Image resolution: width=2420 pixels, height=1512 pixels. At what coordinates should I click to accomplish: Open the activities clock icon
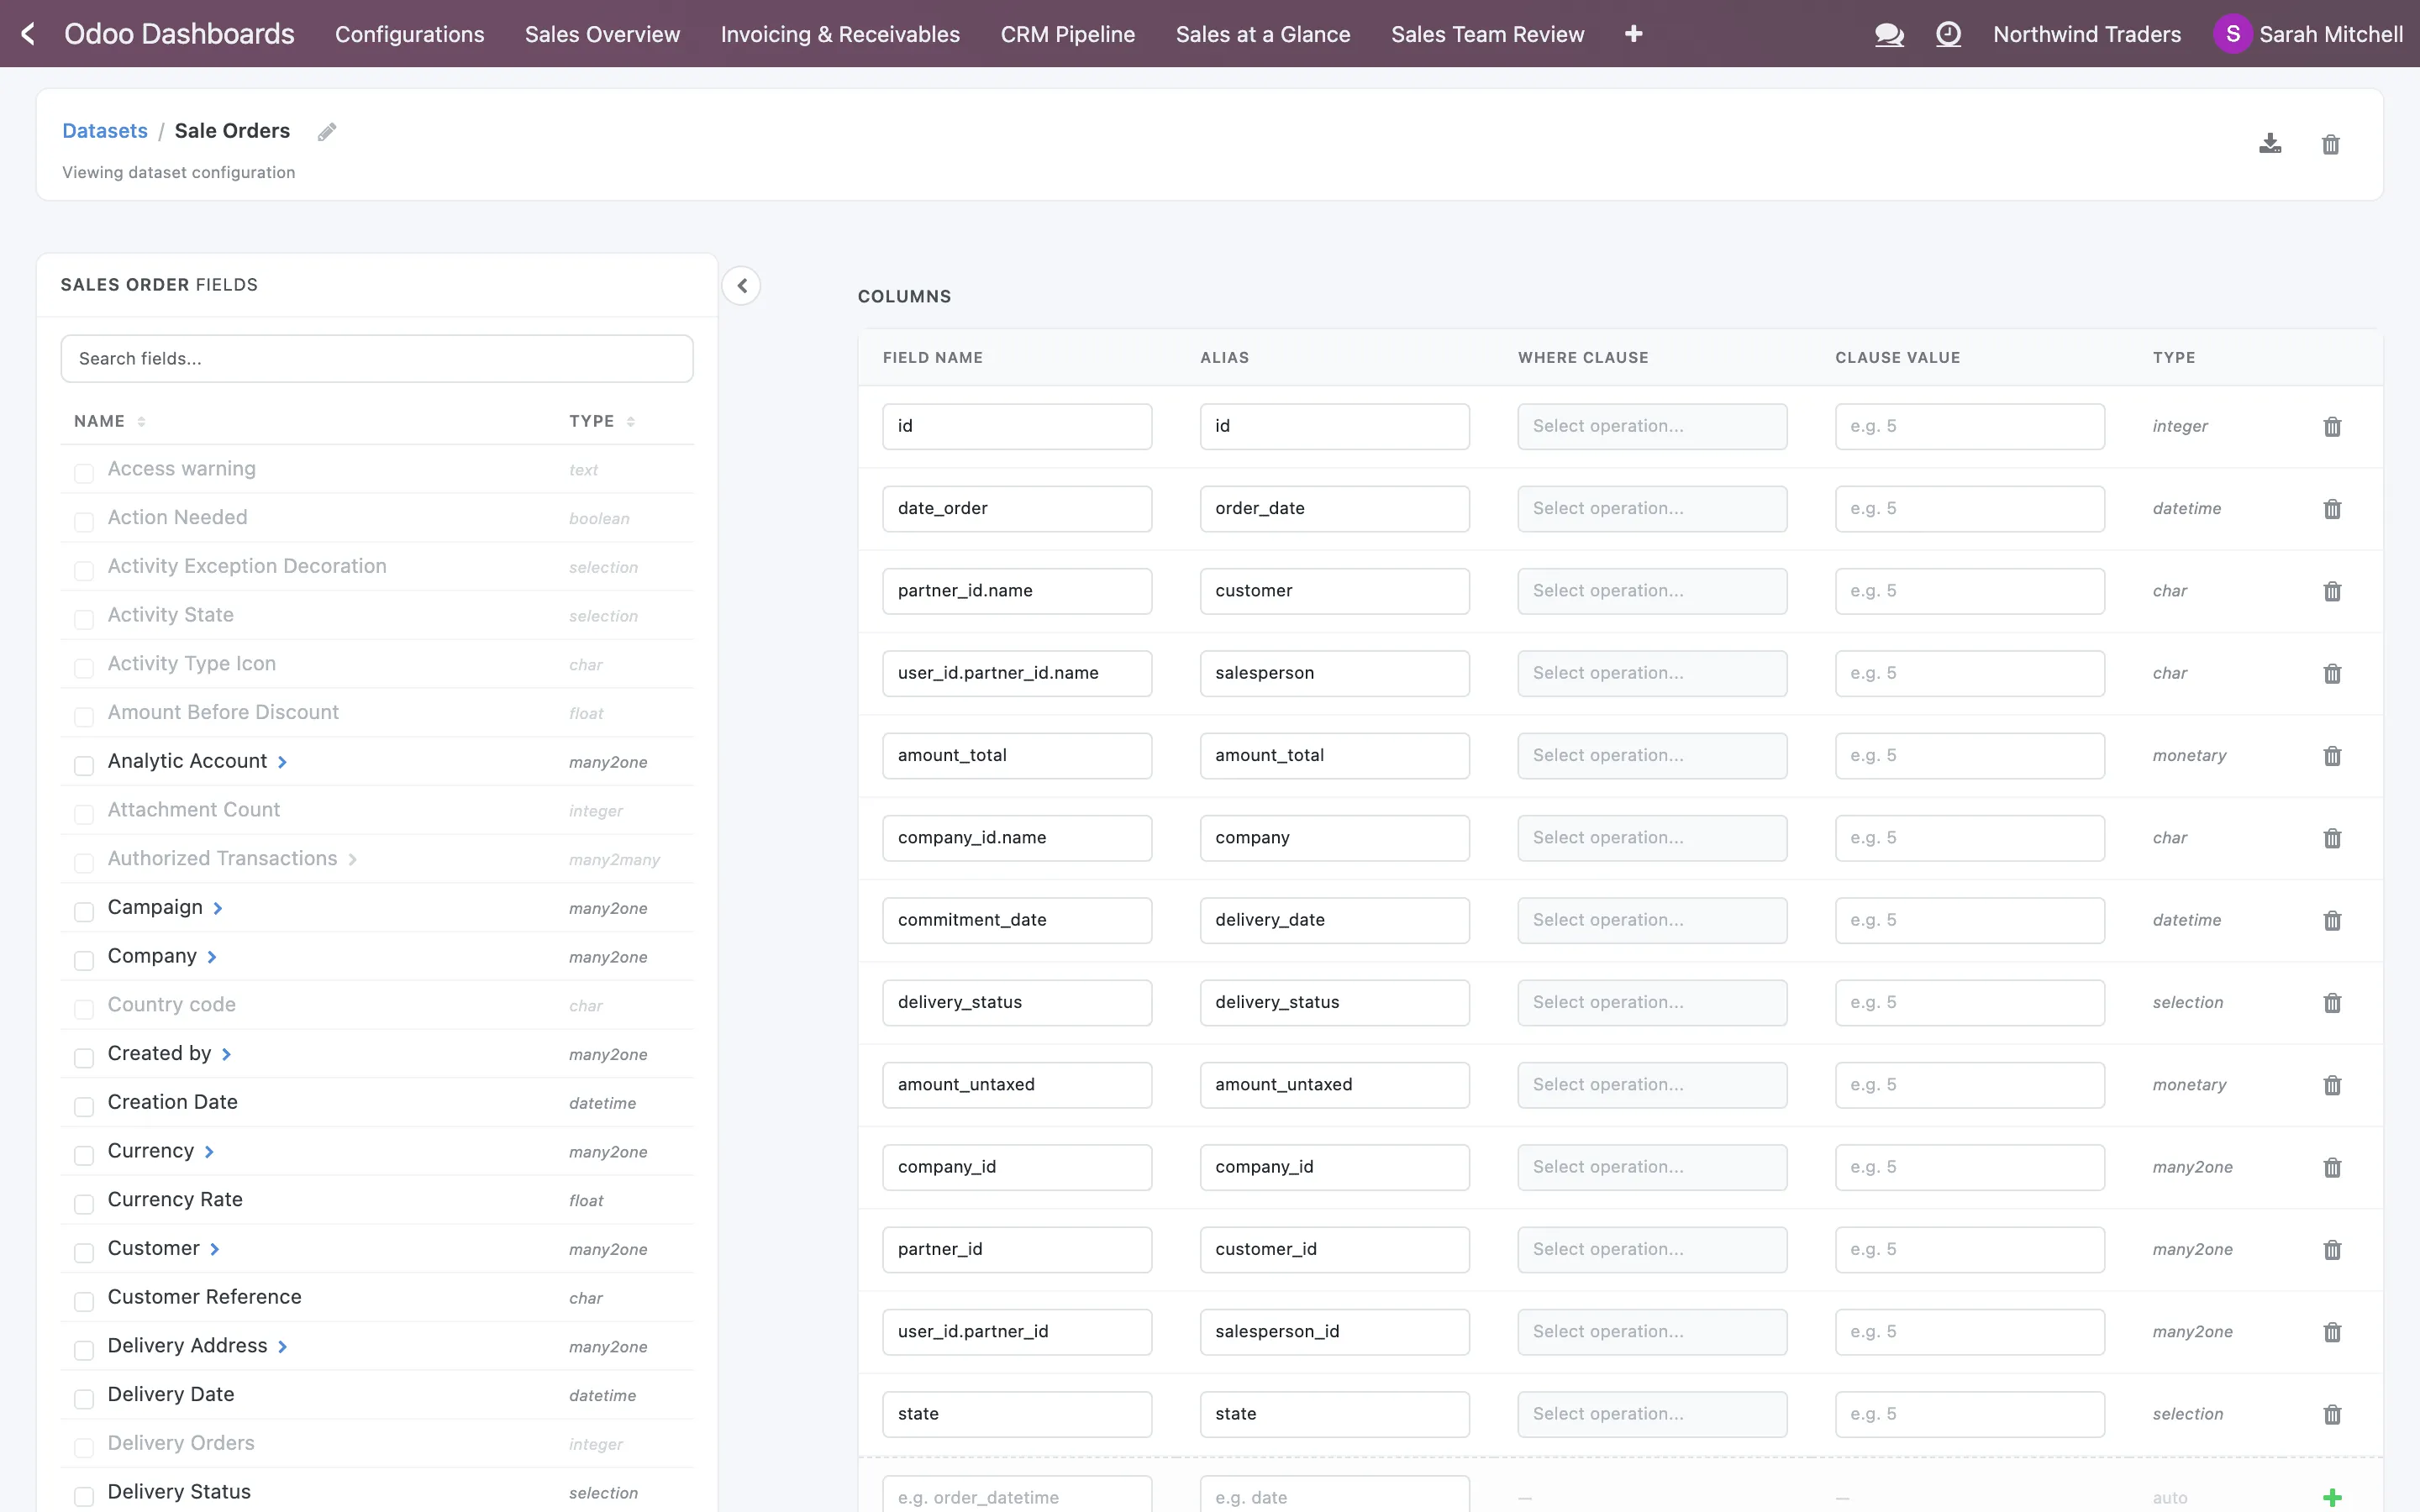1948,34
